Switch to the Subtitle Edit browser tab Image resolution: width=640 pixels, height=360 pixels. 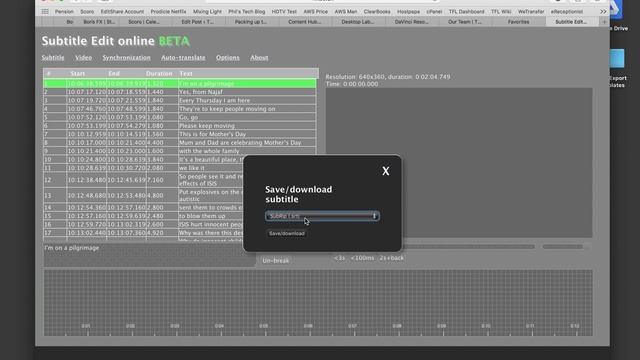[x=571, y=22]
